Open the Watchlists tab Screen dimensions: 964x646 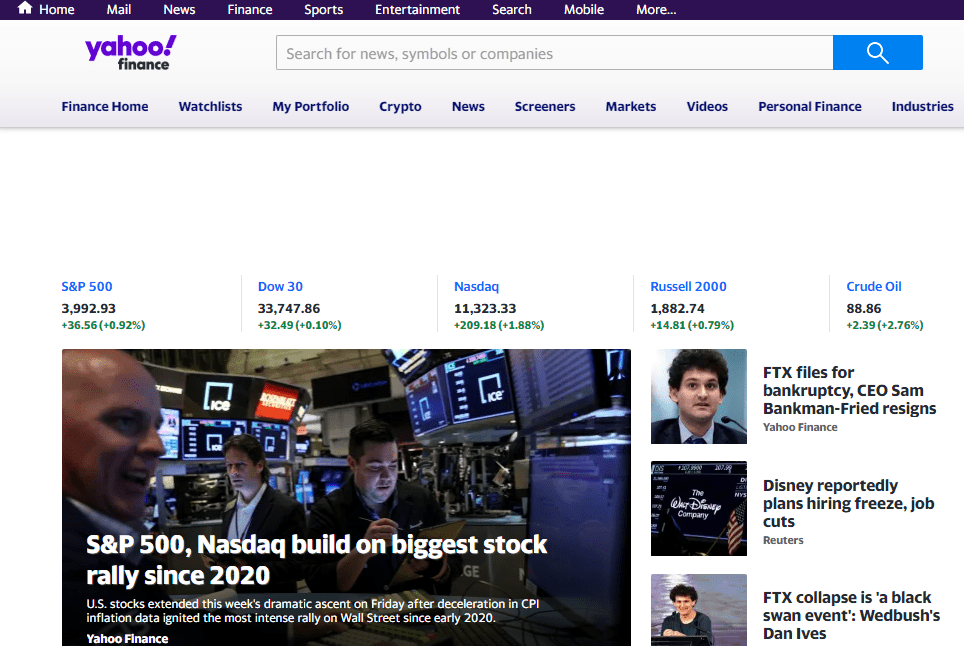(210, 106)
